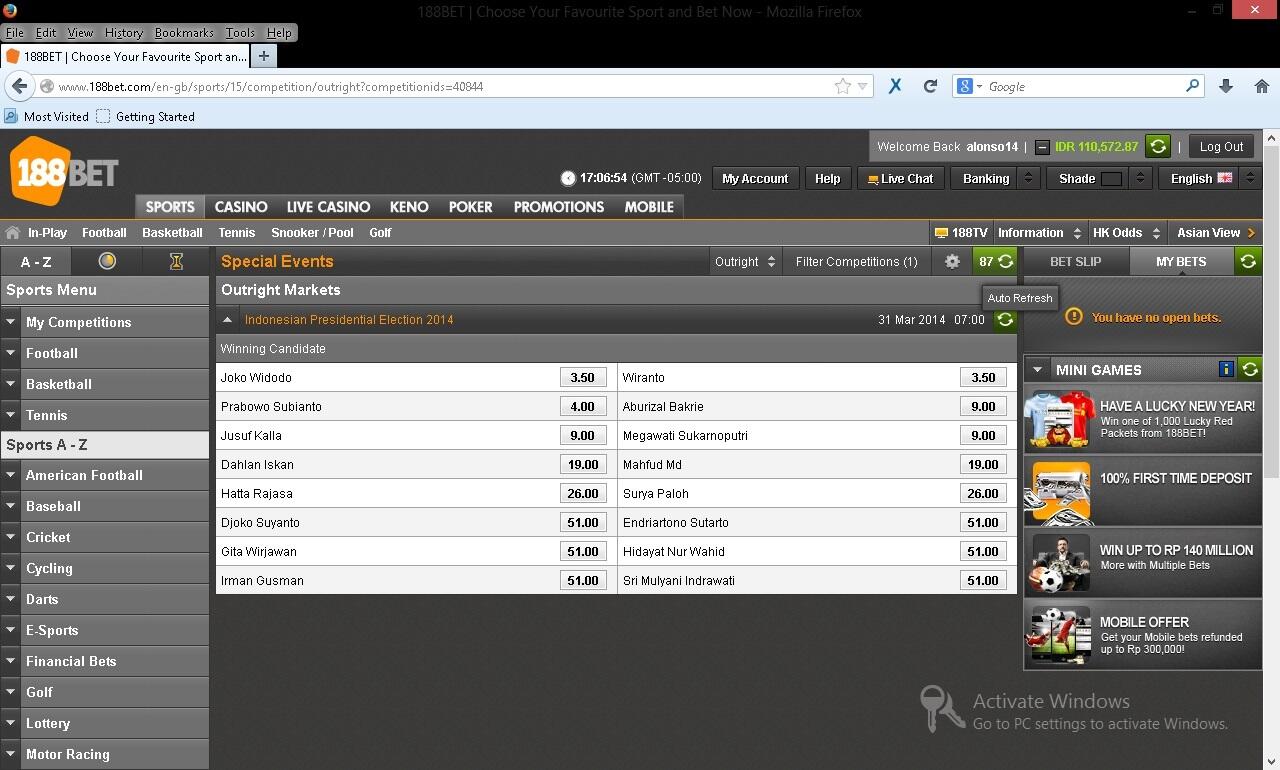Open the Information dropdown
This screenshot has width=1280, height=770.
coord(1040,232)
